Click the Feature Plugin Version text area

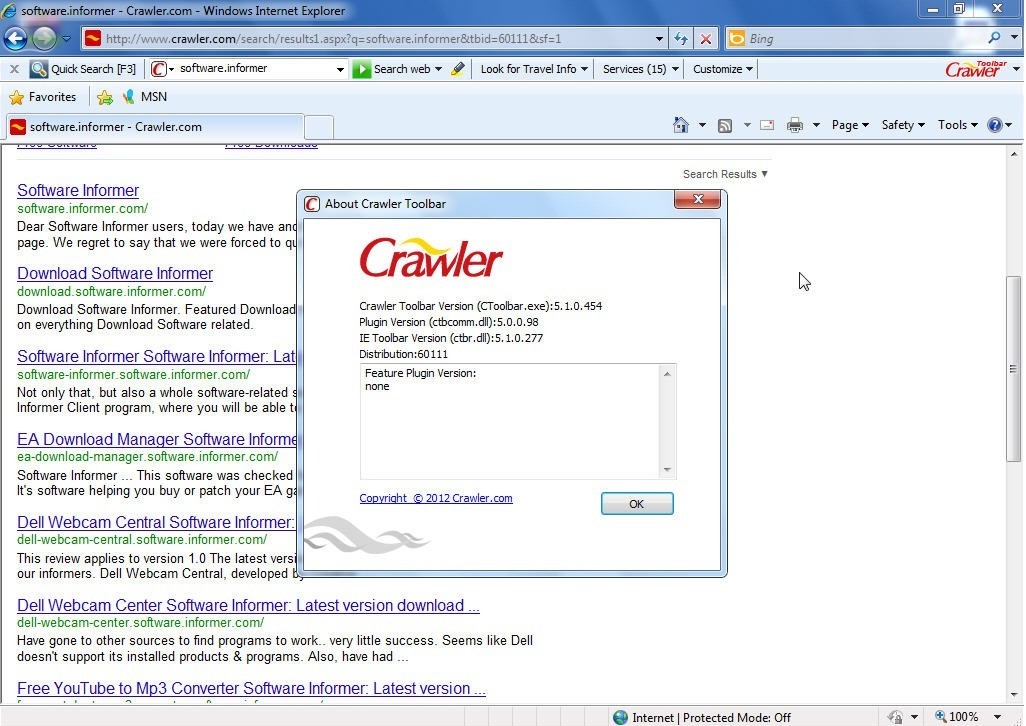click(510, 421)
